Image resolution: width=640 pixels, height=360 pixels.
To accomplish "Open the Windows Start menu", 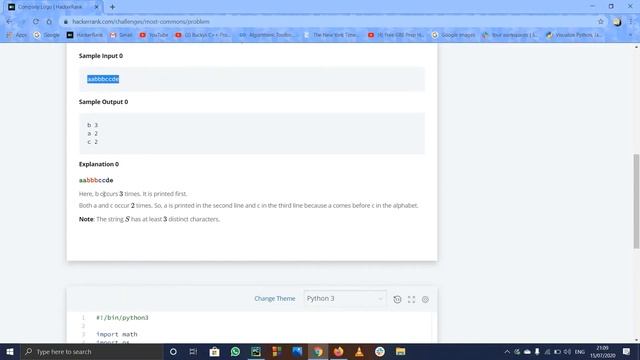I will (x=10, y=351).
